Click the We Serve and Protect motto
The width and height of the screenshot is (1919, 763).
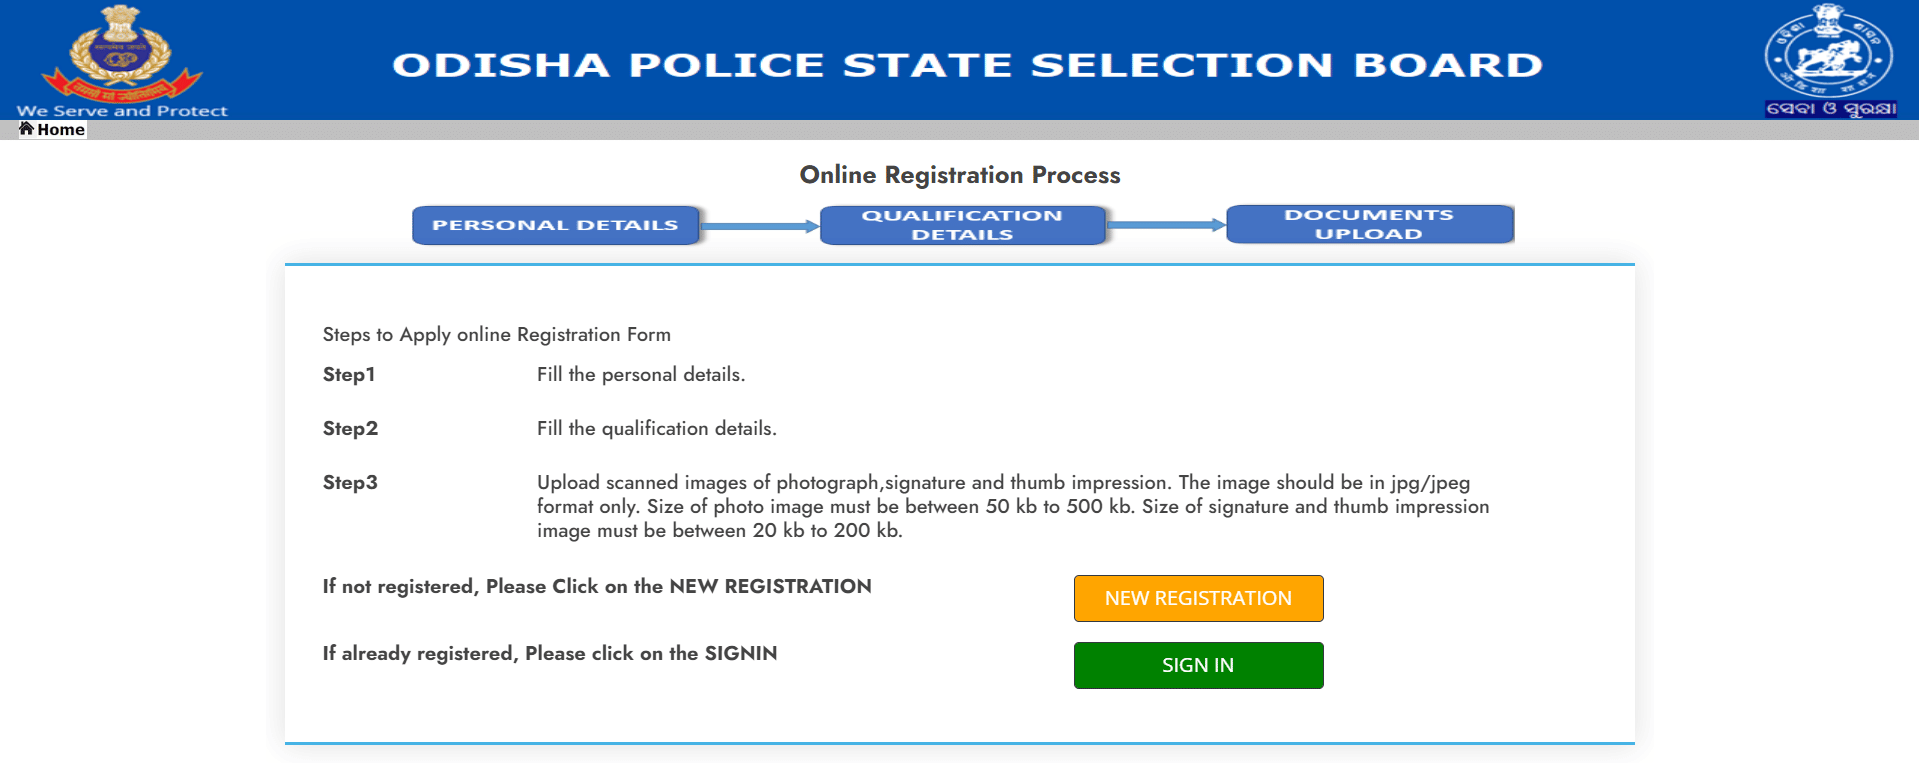coord(122,111)
